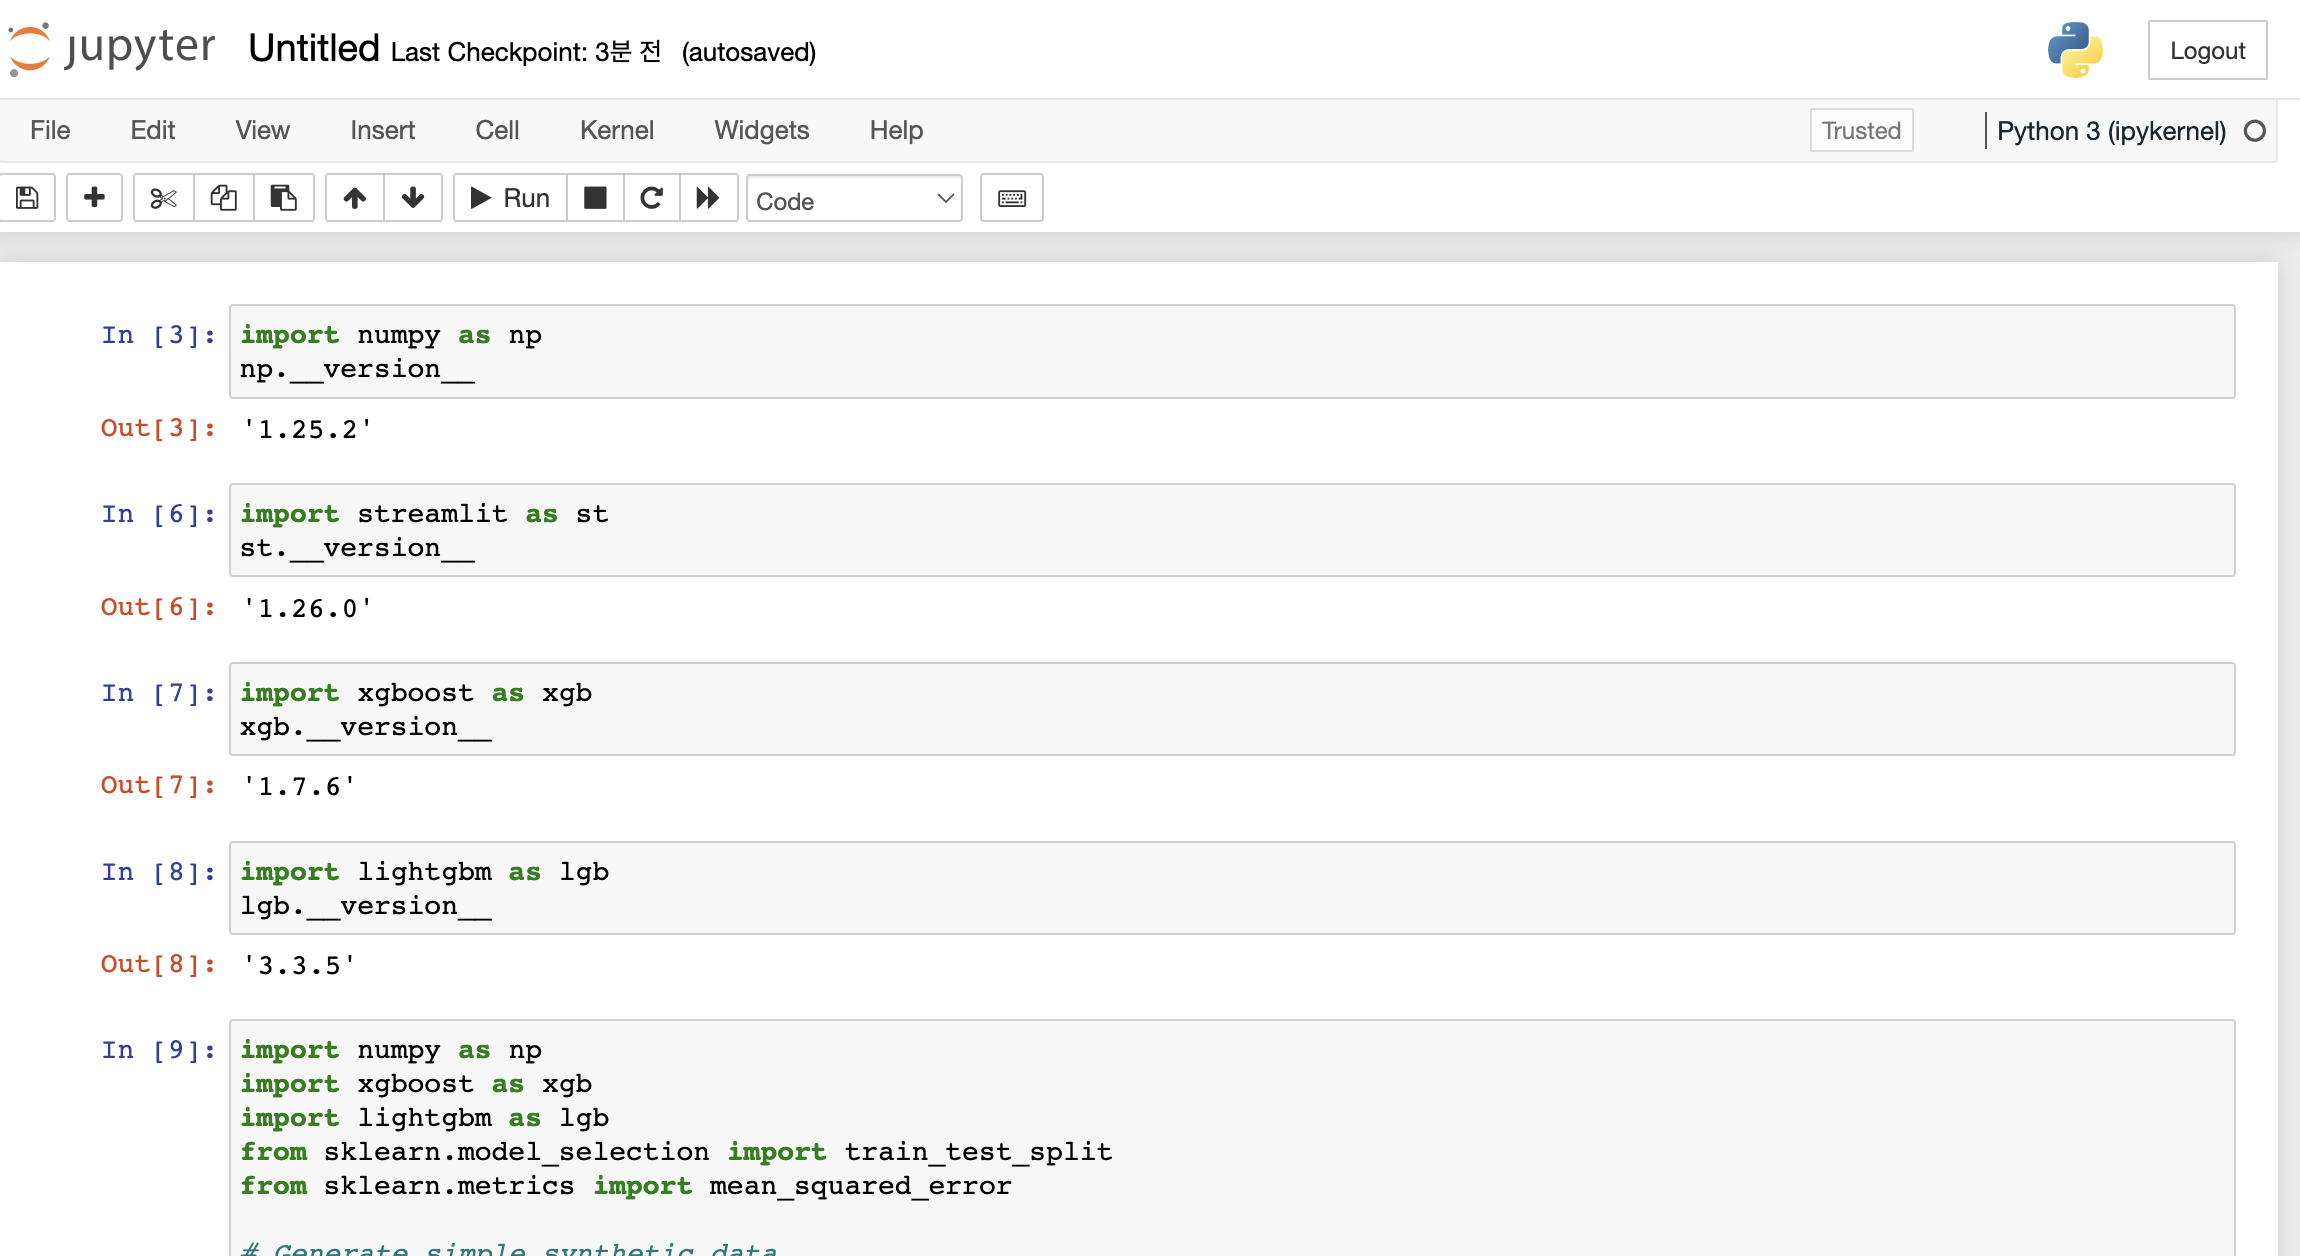Click the Python 3 (ipykernel) kernel name
This screenshot has height=1256, width=2300.
2111,131
